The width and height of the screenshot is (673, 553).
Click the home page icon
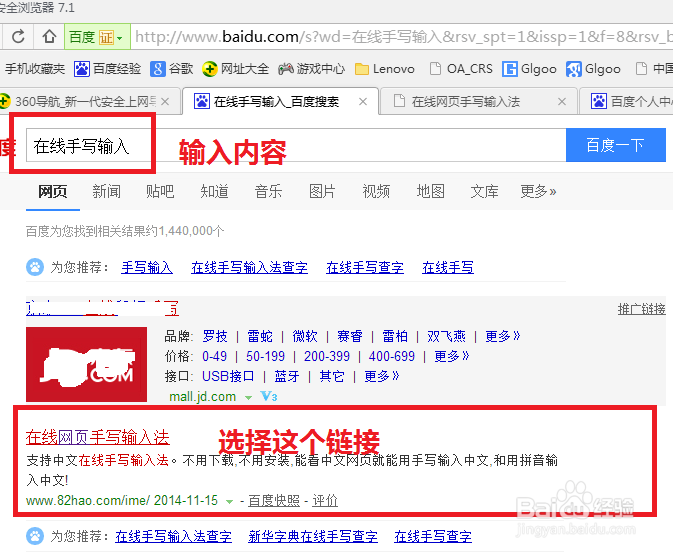(49, 36)
